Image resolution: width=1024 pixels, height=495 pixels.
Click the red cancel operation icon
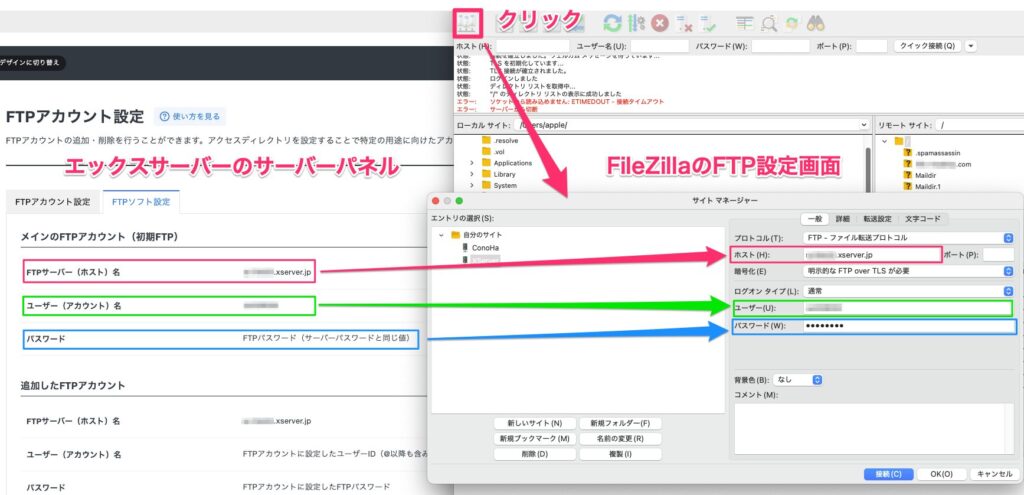(660, 24)
